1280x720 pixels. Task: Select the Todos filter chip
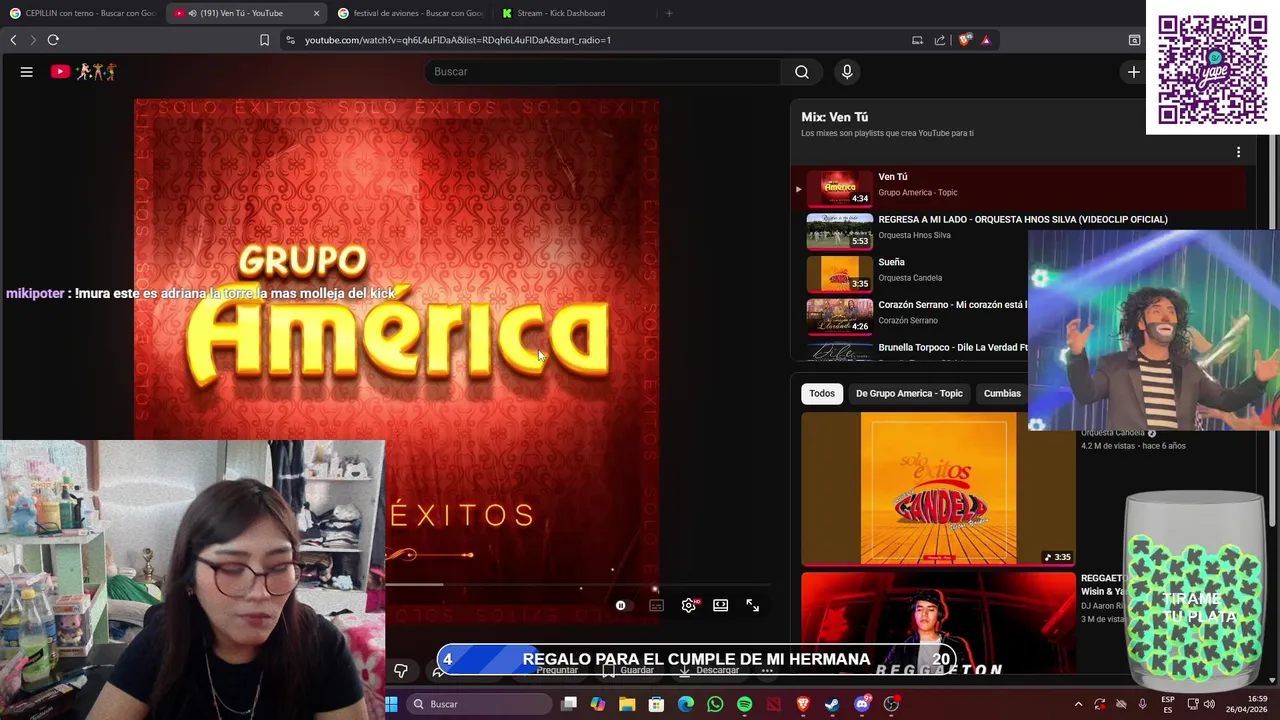coord(822,394)
